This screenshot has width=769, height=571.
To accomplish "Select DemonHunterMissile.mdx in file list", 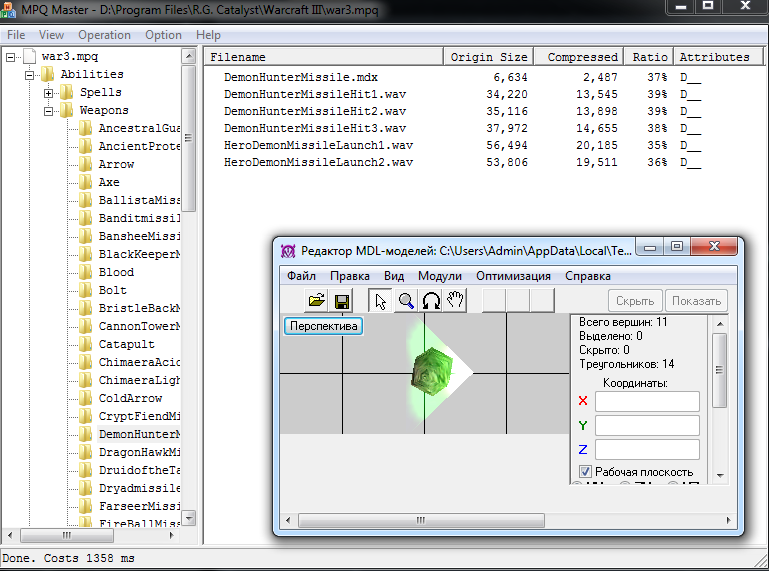I will pos(301,78).
